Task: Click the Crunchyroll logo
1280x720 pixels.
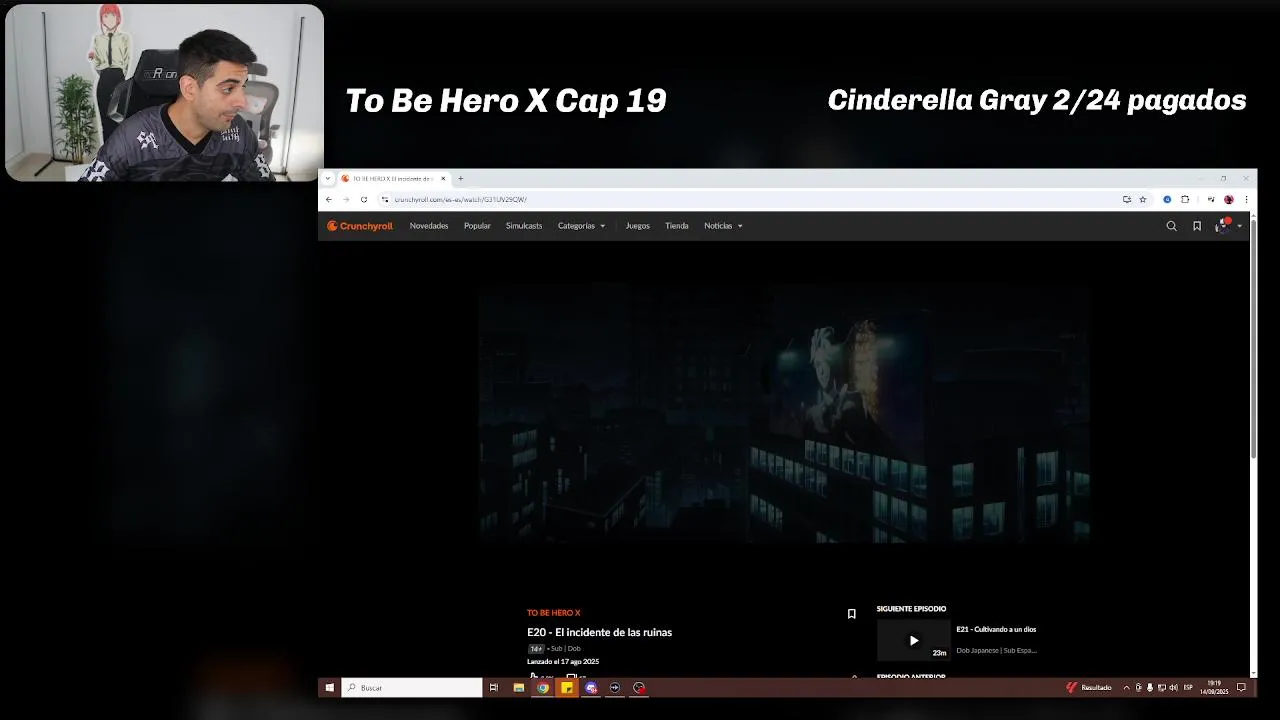Action: [x=360, y=226]
